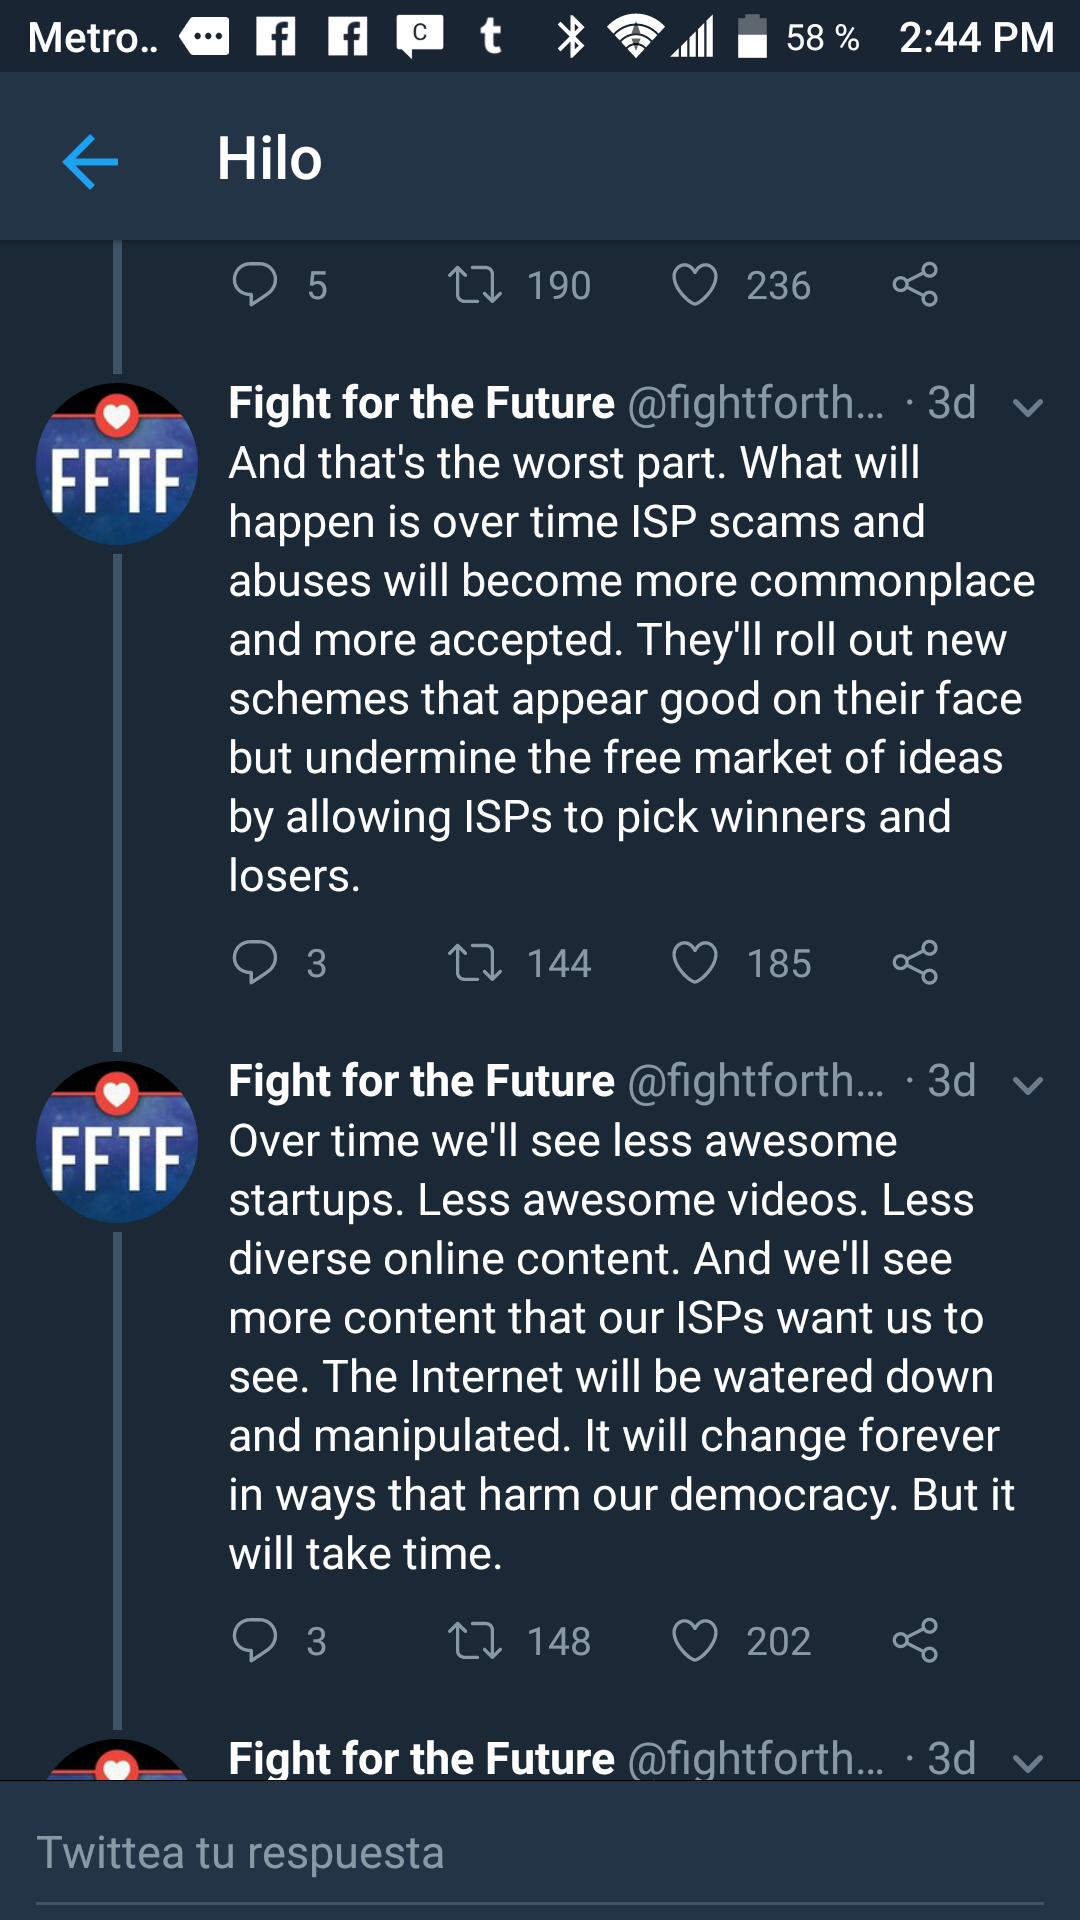The width and height of the screenshot is (1080, 1920).
Task: Retweet the "watered down and manipulated" tweet
Action: click(475, 1641)
